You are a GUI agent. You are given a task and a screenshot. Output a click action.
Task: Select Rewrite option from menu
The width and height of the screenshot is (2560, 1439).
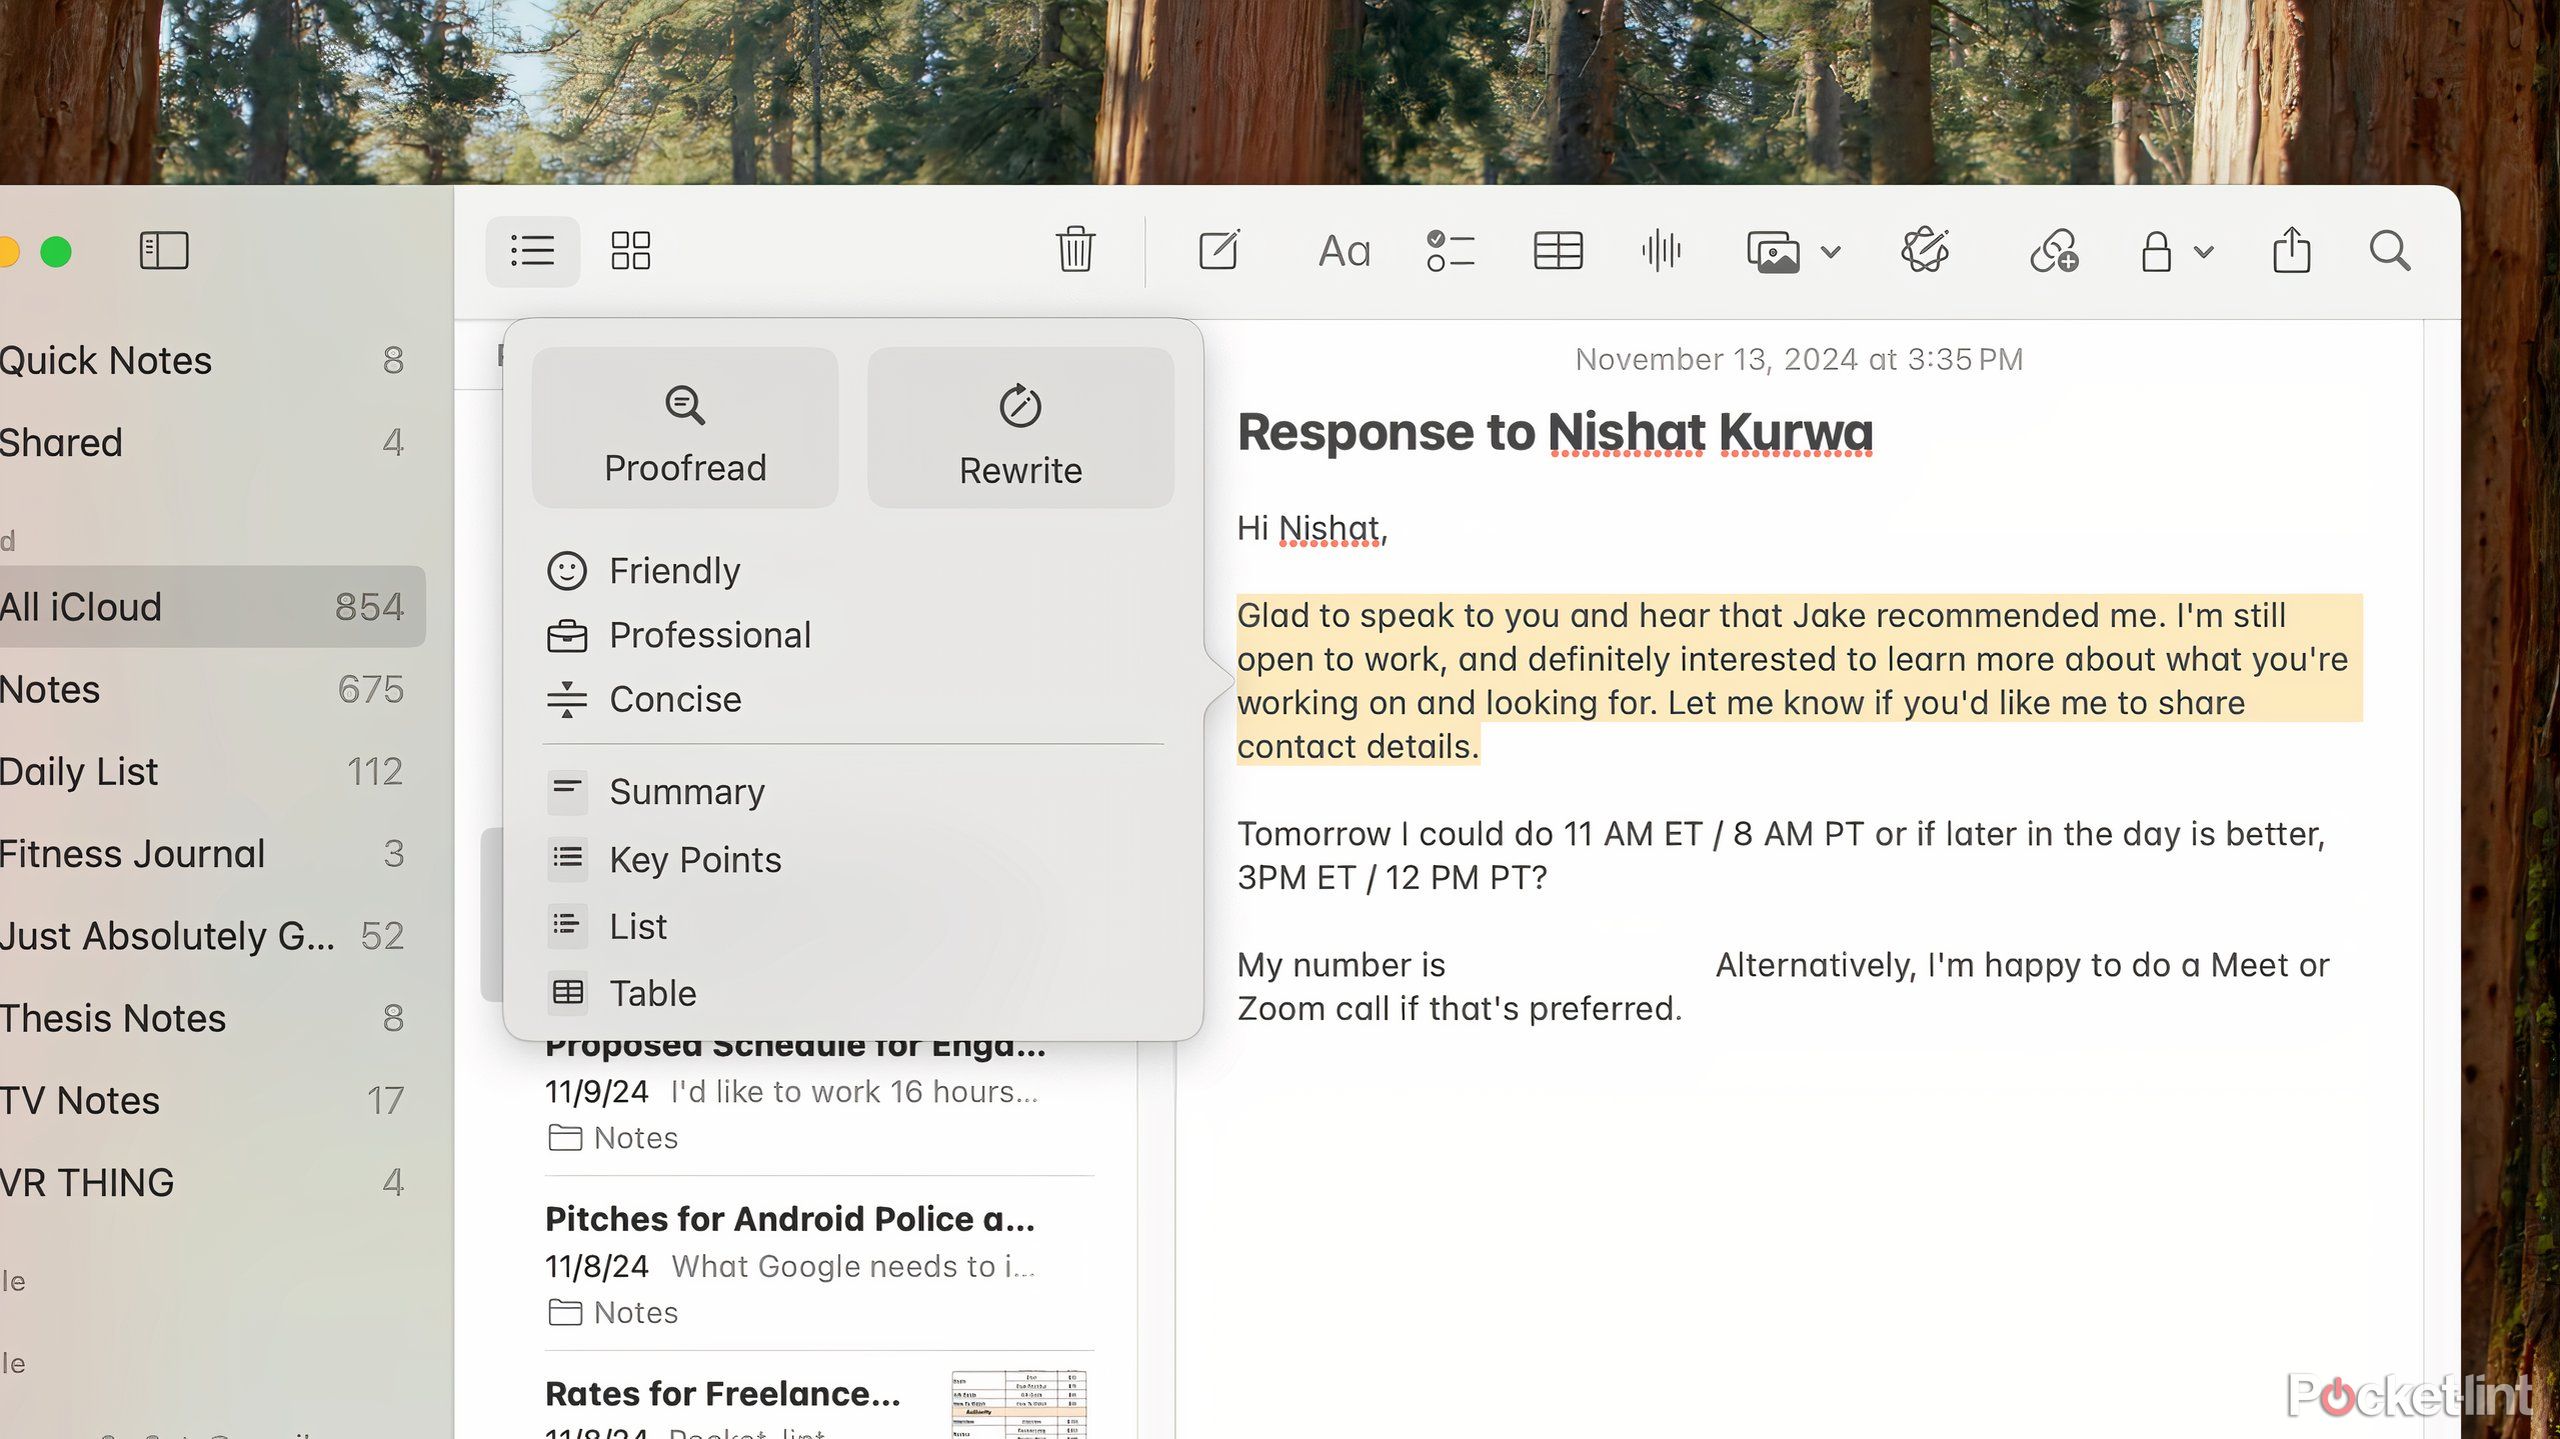coord(1018,427)
